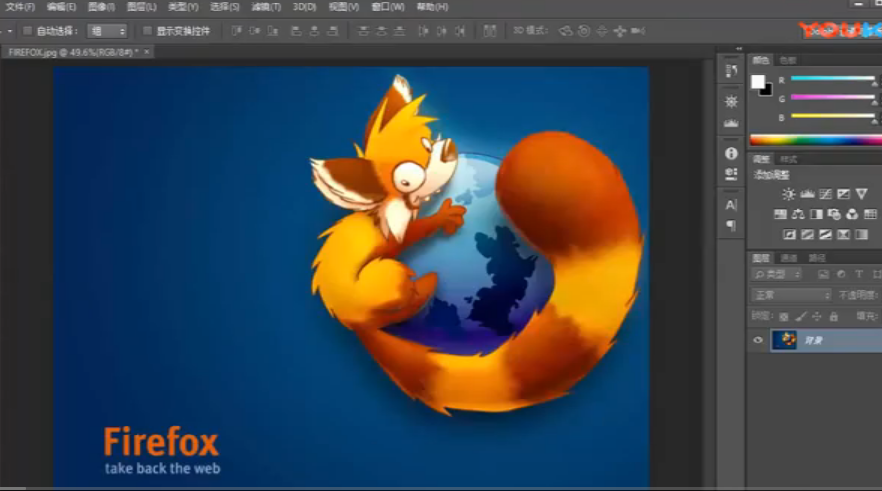This screenshot has width=882, height=491.
Task: Open the Paragraph panel pilcrow icon
Action: coord(731,226)
